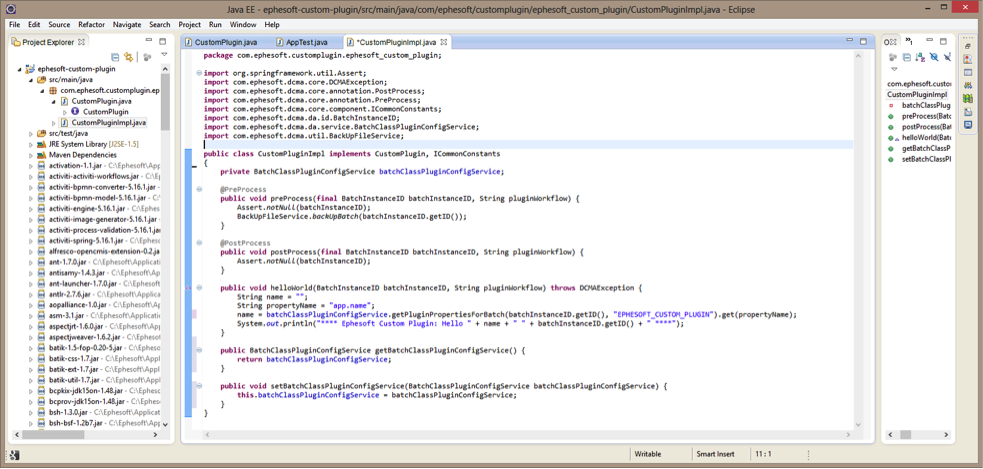The width and height of the screenshot is (983, 469).
Task: Click Writable status bar entry
Action: click(x=648, y=453)
